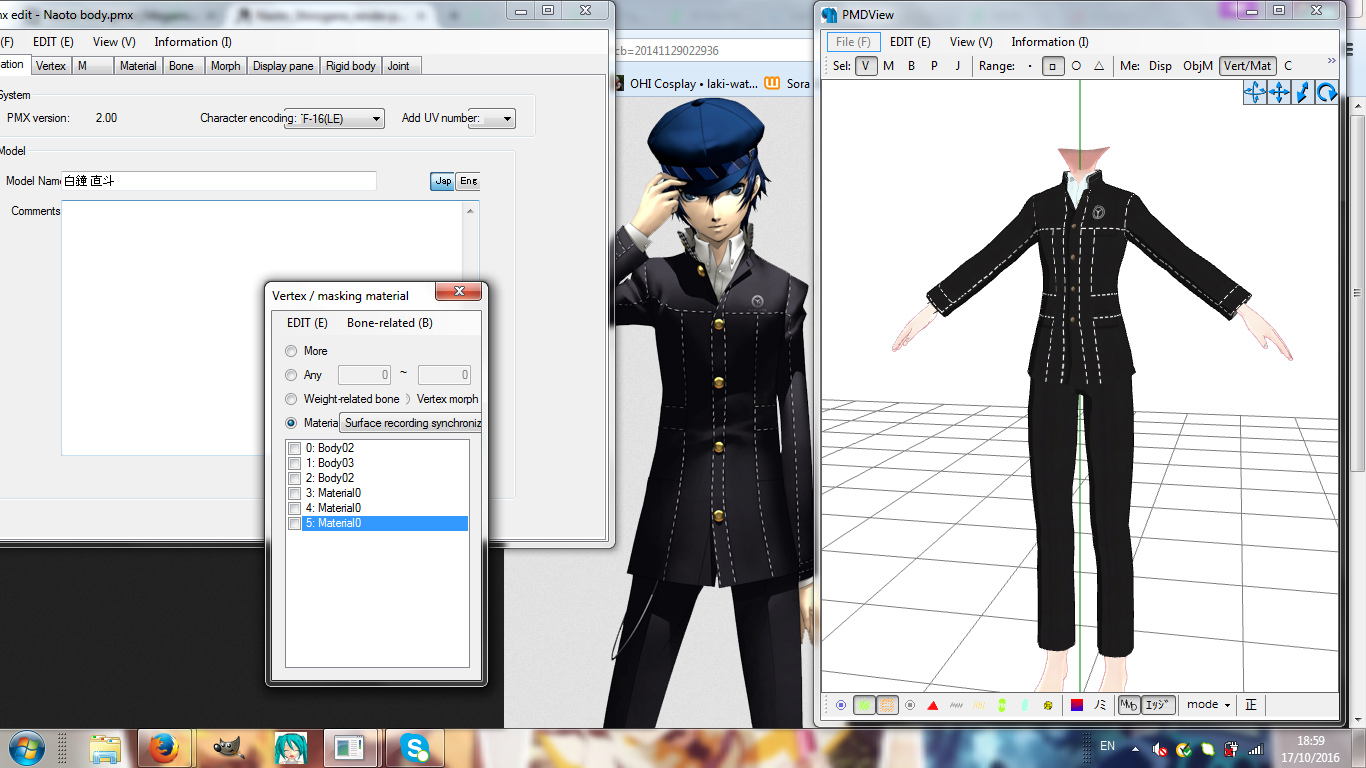Click the Vert/Mat button in PMDView

click(1248, 66)
